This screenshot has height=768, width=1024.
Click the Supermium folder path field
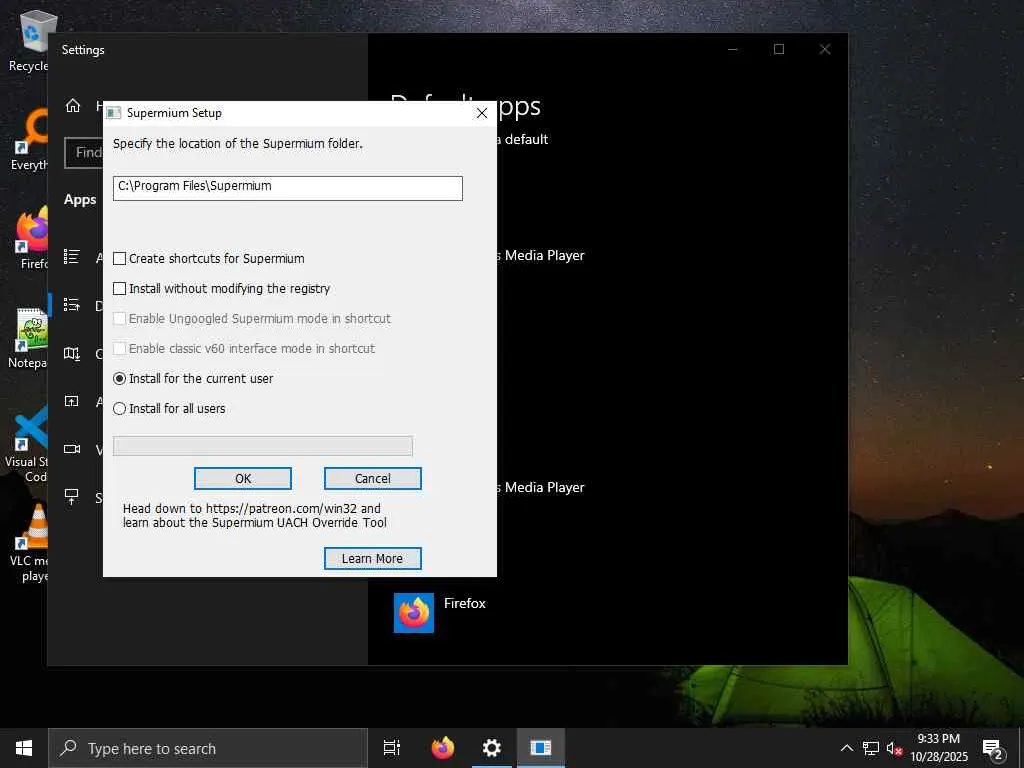(x=288, y=188)
